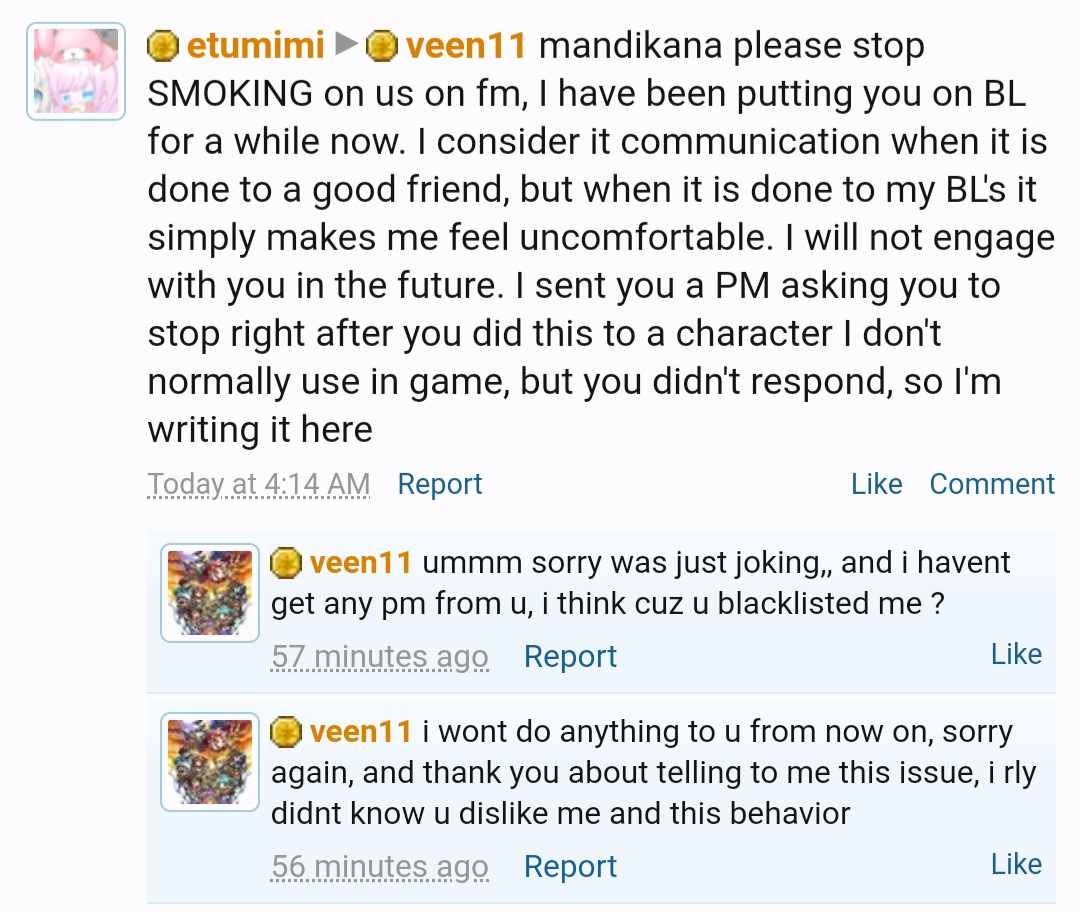This screenshot has width=1080, height=913.
Task: Comment on etumimi's post
Action: point(992,484)
